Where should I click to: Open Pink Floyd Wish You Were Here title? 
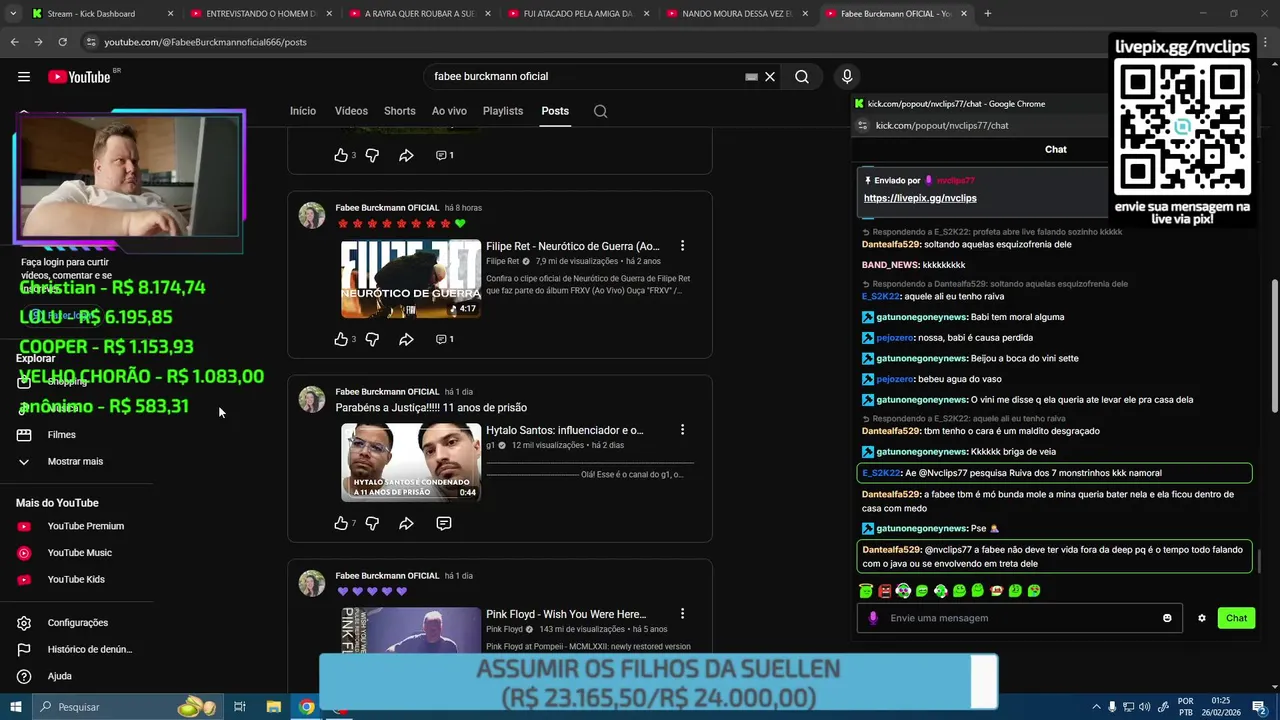pyautogui.click(x=566, y=614)
